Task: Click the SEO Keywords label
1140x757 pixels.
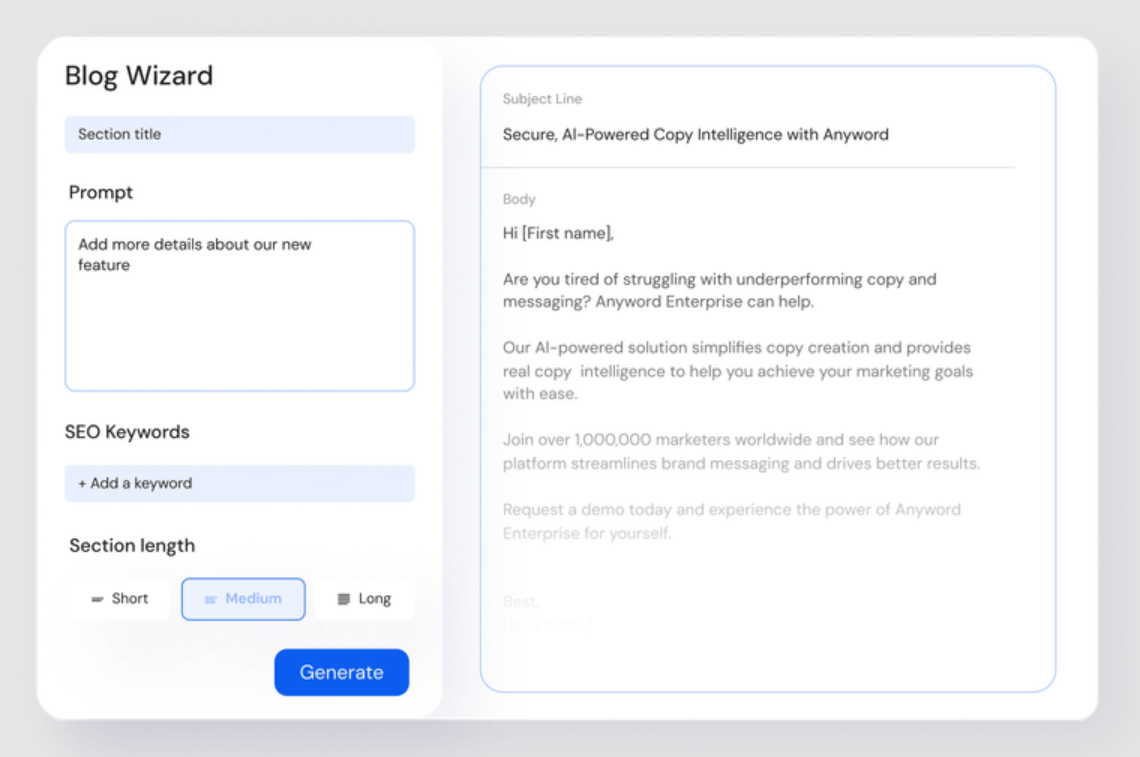Action: coord(127,432)
